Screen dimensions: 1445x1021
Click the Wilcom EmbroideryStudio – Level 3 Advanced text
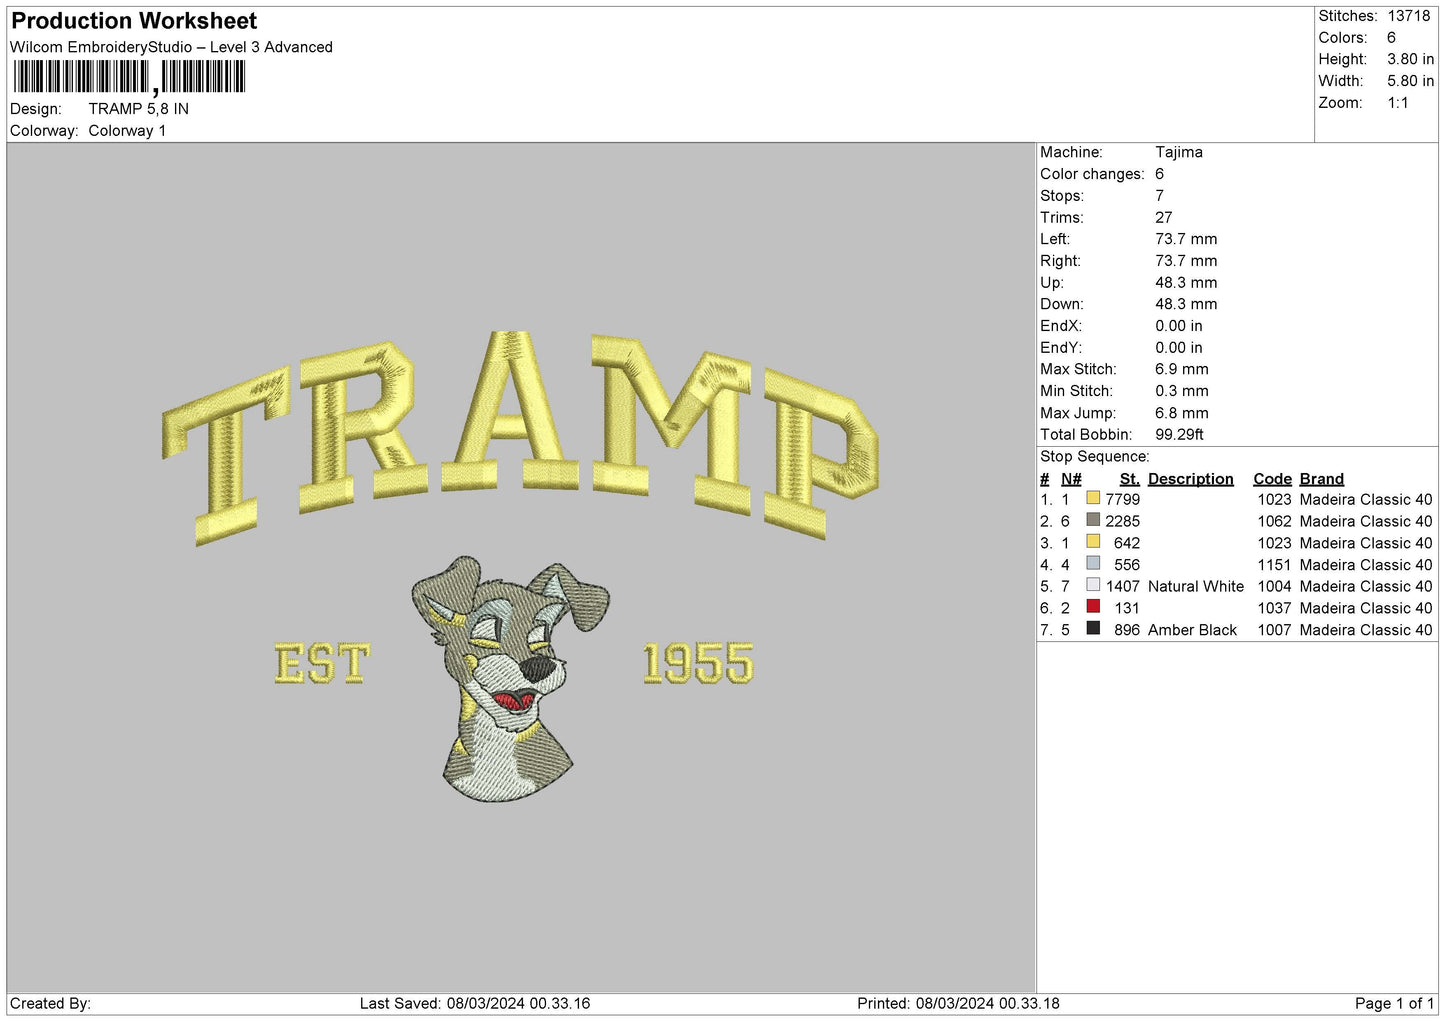171,47
